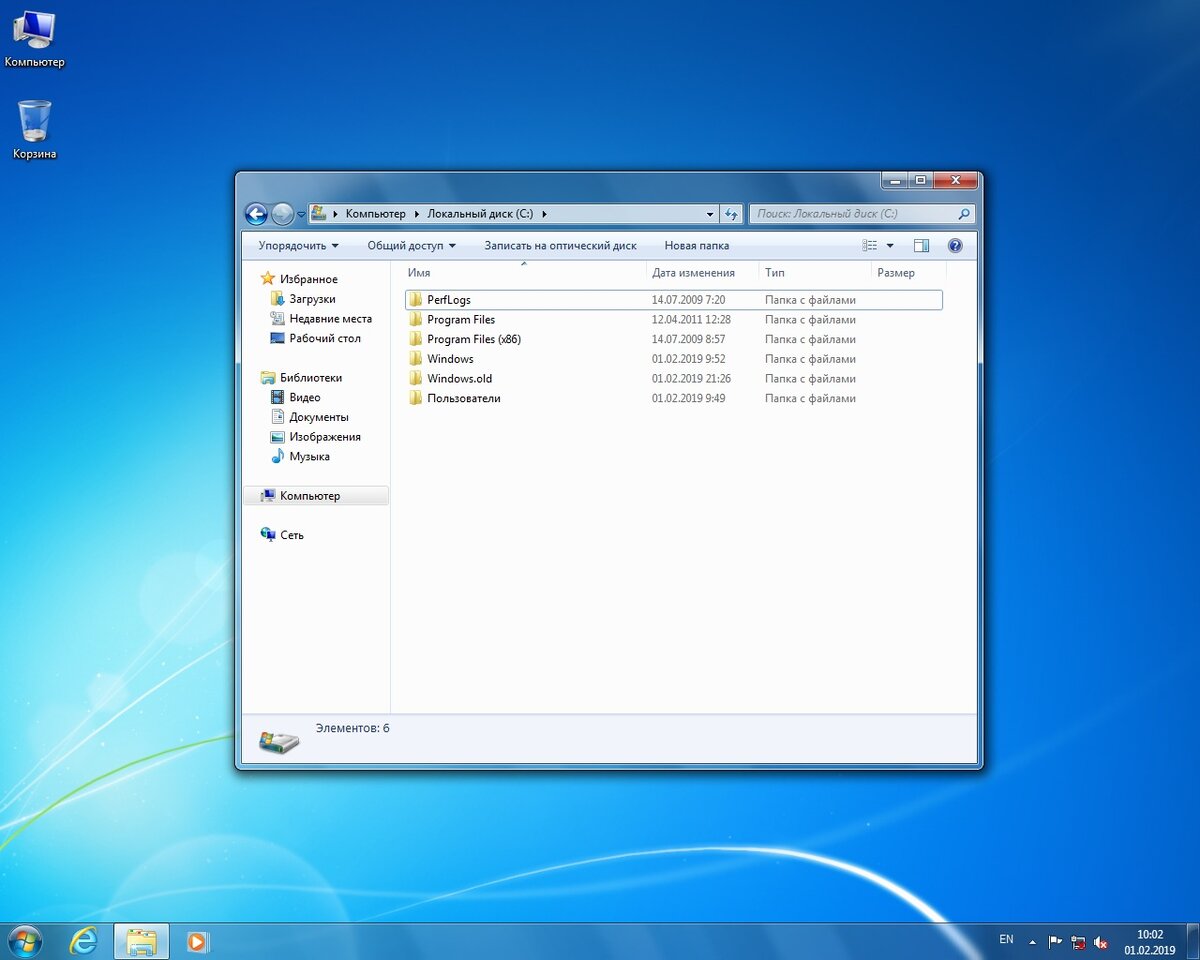Click Записать на оптический диск
This screenshot has width=1200, height=960.
[560, 245]
